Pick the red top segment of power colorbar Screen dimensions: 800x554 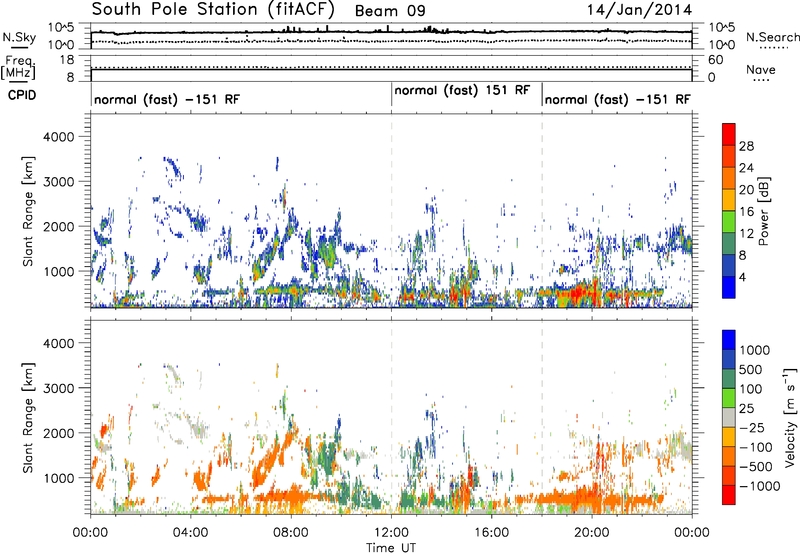[729, 134]
